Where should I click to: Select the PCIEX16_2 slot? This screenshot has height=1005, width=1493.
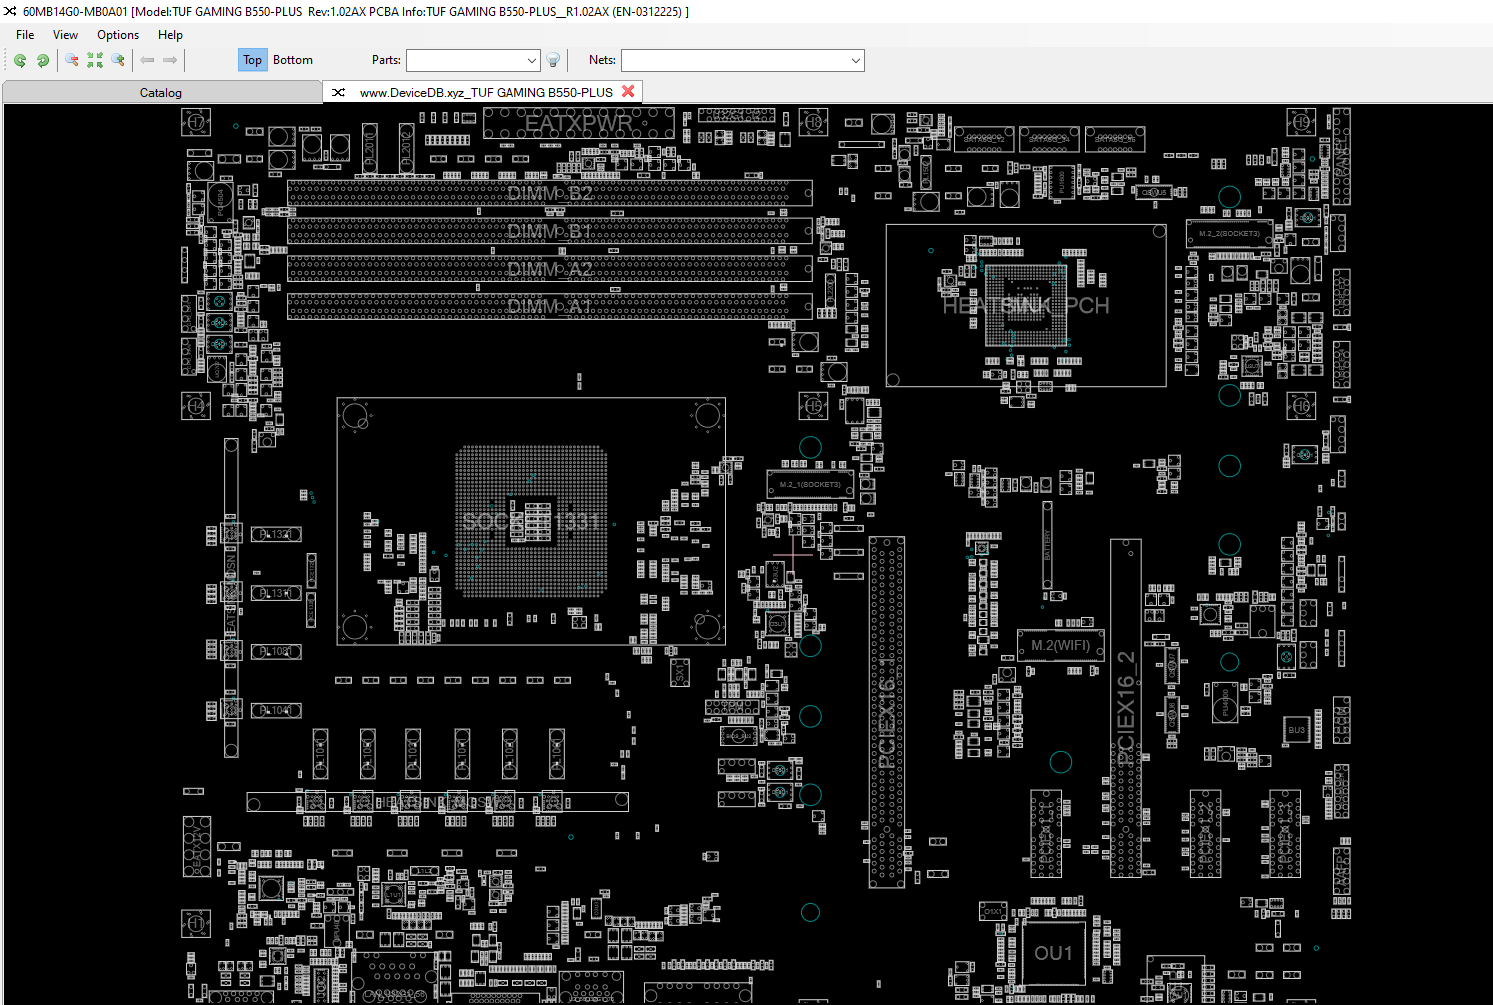[x=1126, y=708]
